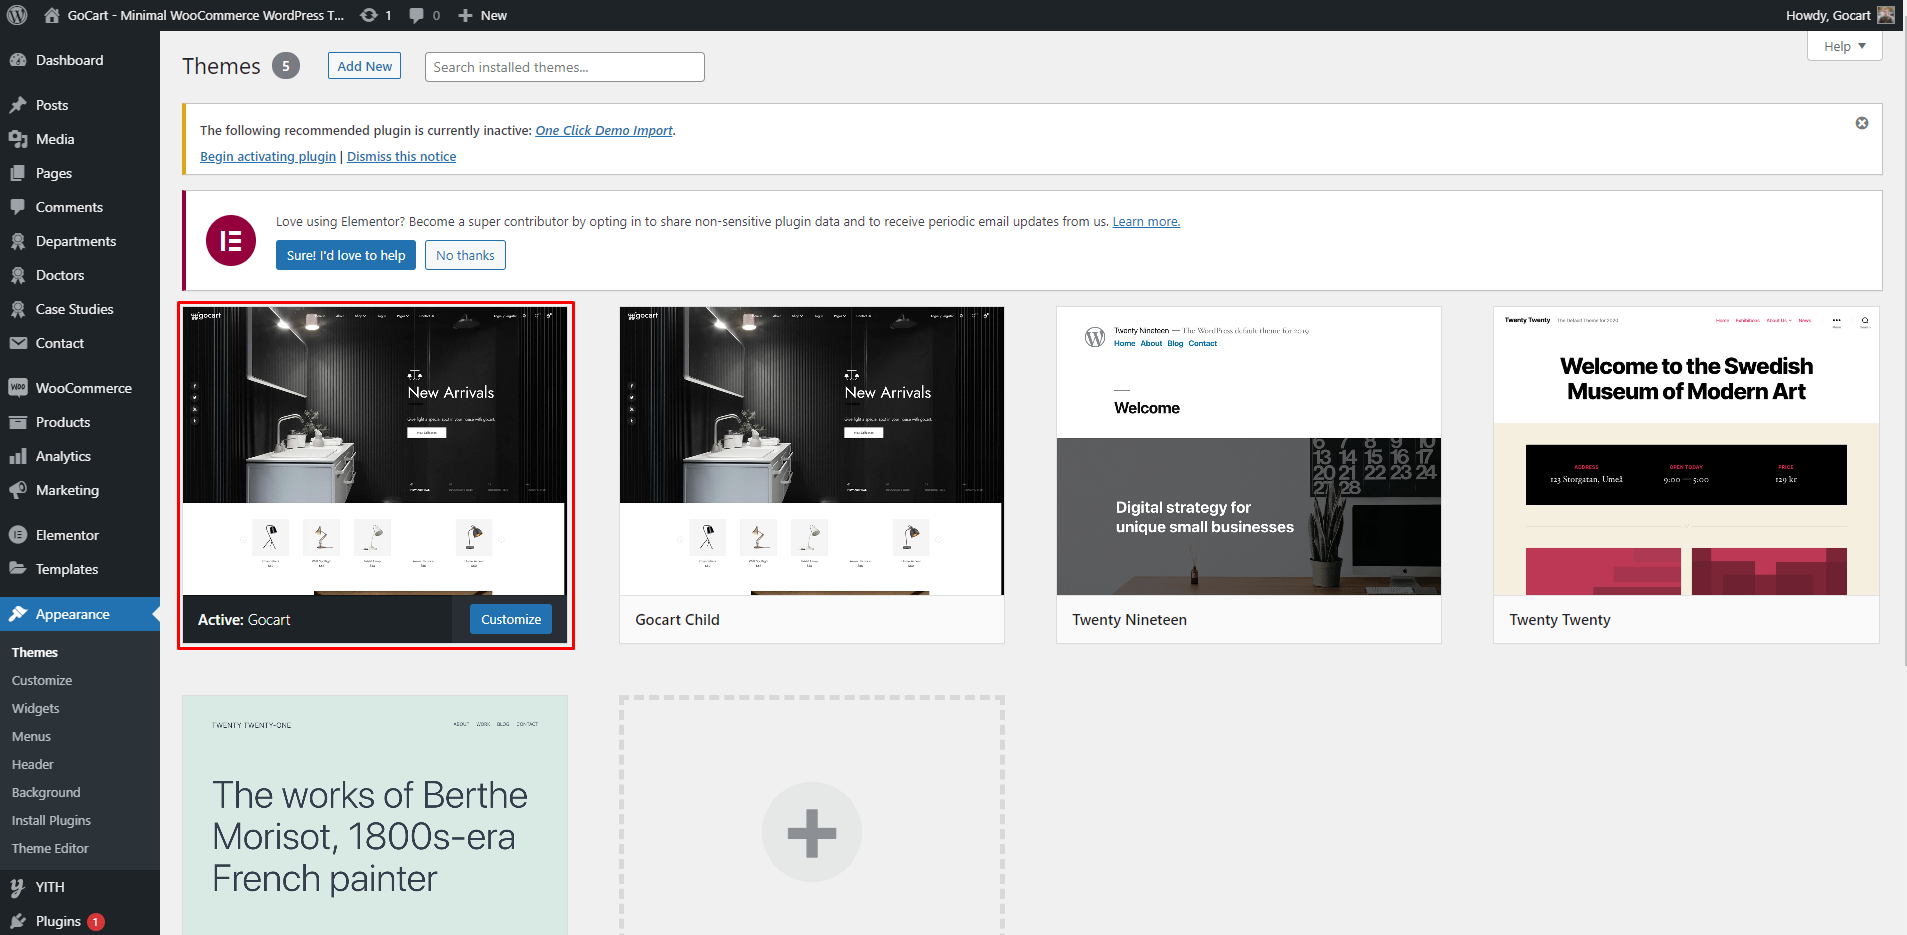This screenshot has width=1907, height=935.
Task: Select the Twenty Twenty-One theme card
Action: coord(375,815)
